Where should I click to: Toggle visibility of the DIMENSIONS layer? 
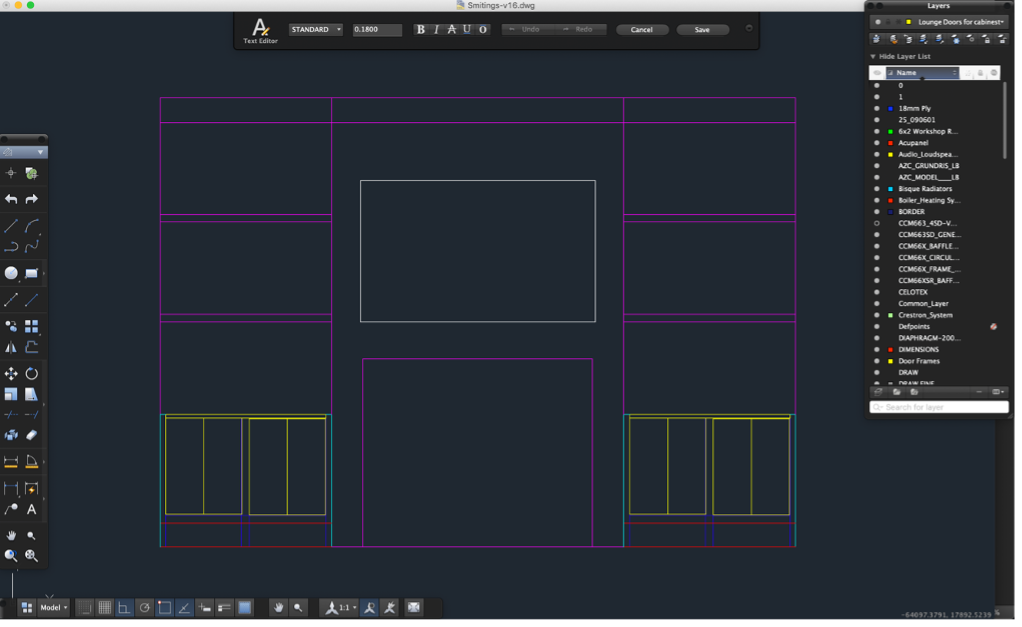click(x=877, y=349)
